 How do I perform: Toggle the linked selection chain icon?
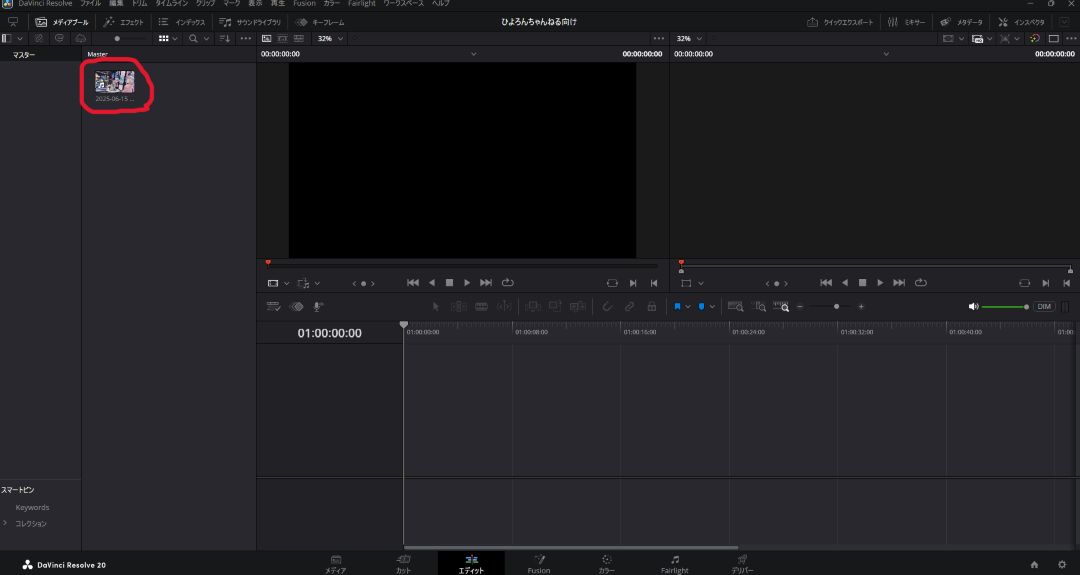coord(629,307)
